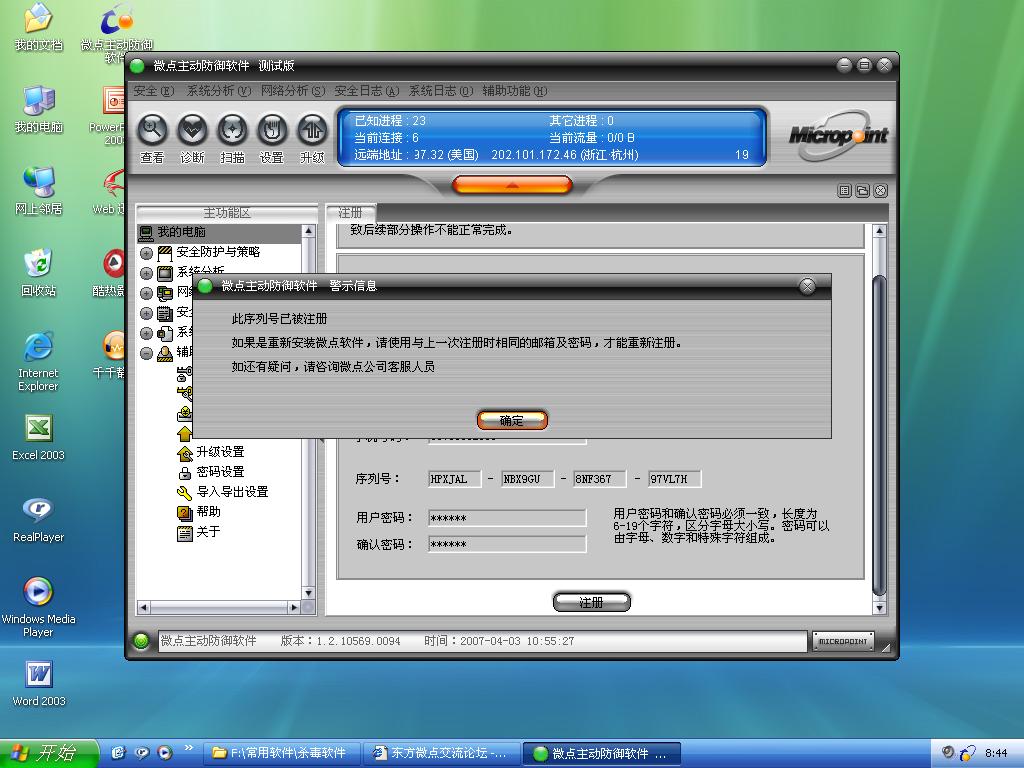Open the 诊断 (Diagnose) toolbar icon
The height and width of the screenshot is (768, 1024).
(193, 131)
